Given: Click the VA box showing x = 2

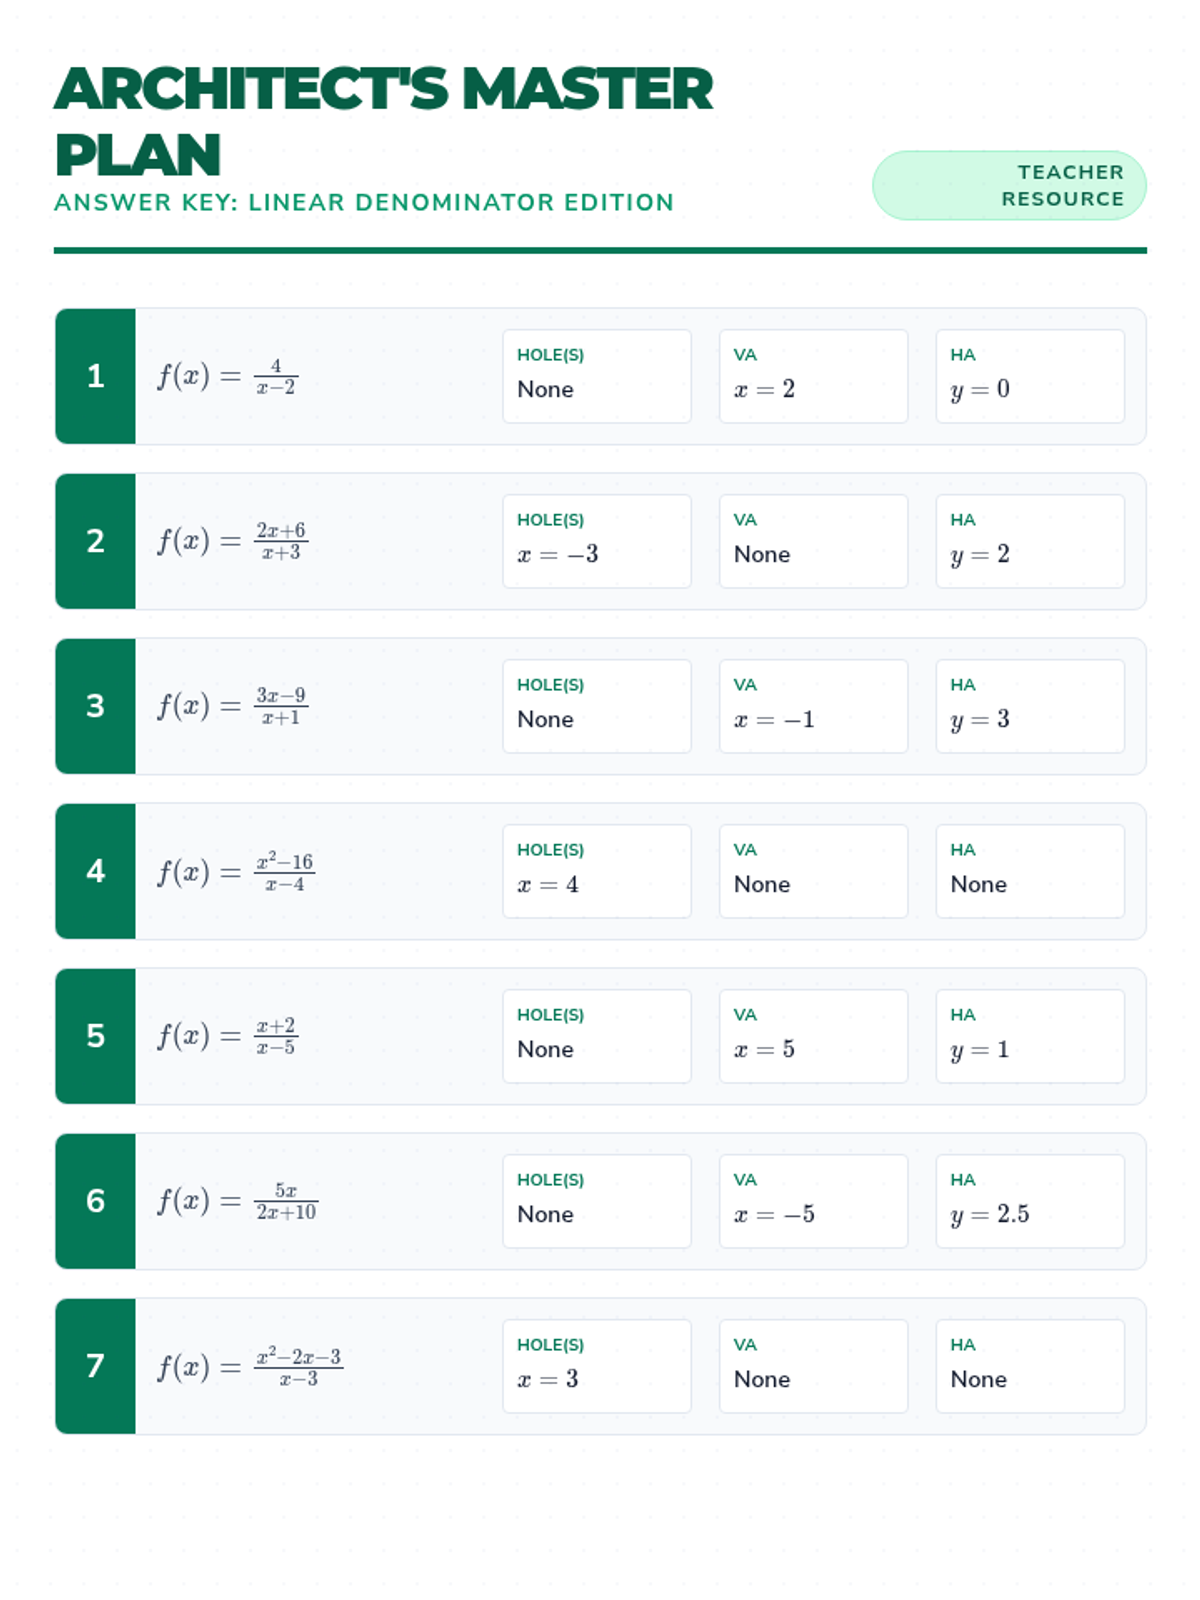Looking at the screenshot, I should (x=813, y=376).
